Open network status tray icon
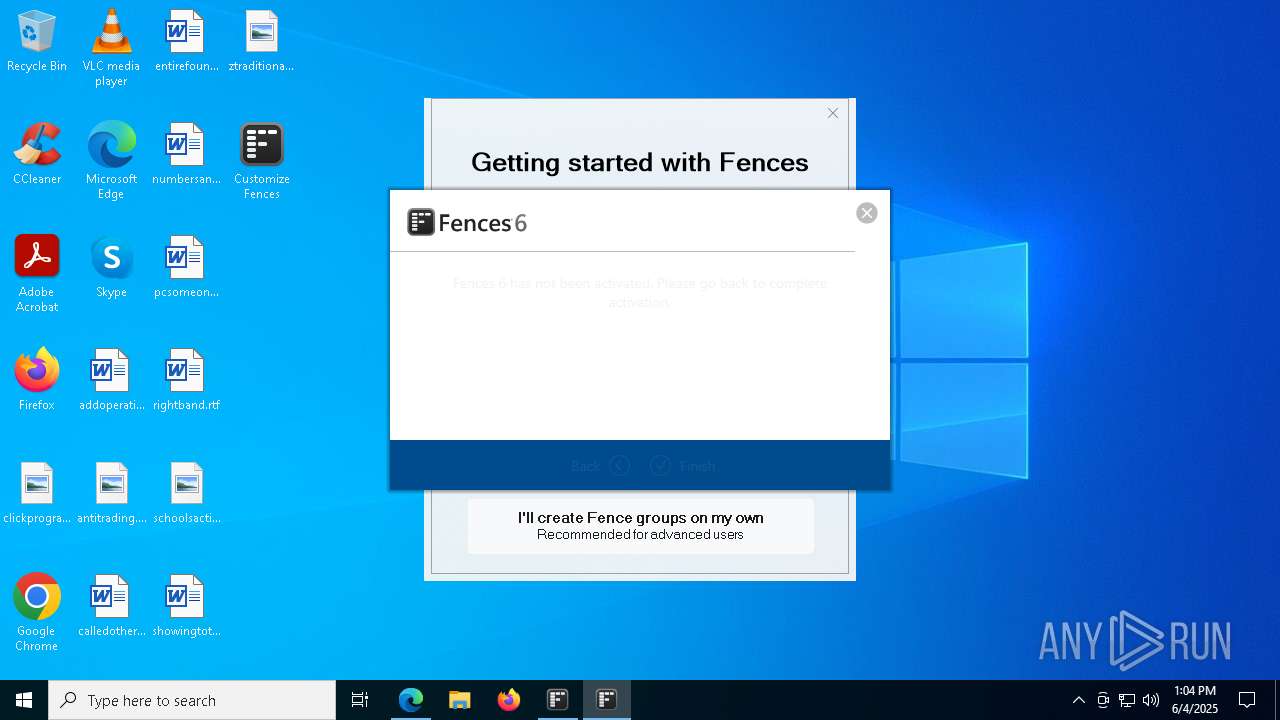This screenshot has height=720, width=1280. coord(1127,700)
